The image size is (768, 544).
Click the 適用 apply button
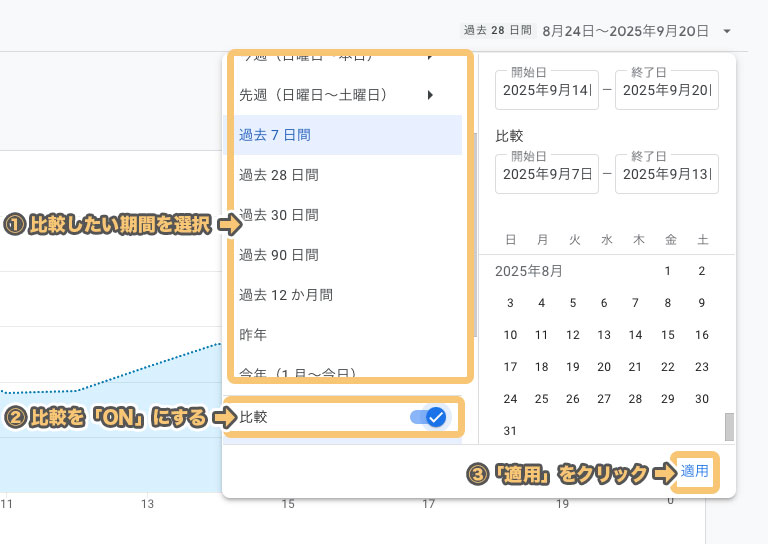(x=695, y=470)
